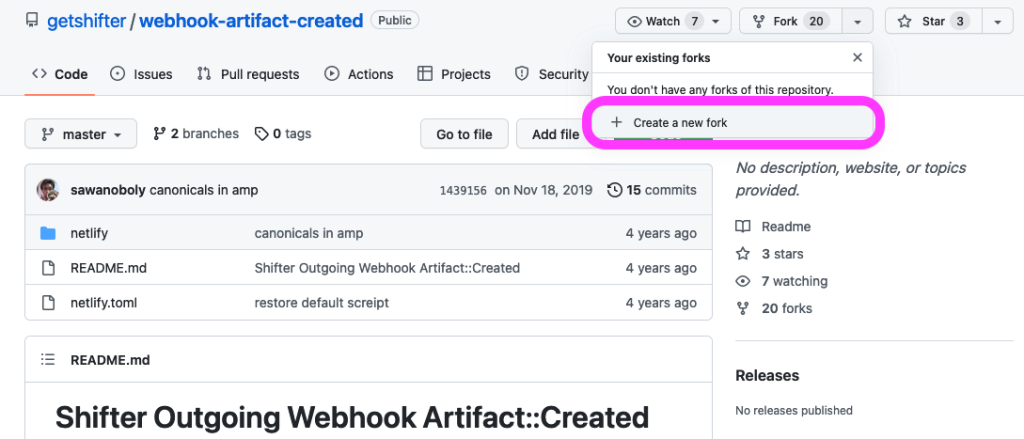Open webhook-artifact-created repository link
Viewport: 1024px width, 439px height.
251,21
